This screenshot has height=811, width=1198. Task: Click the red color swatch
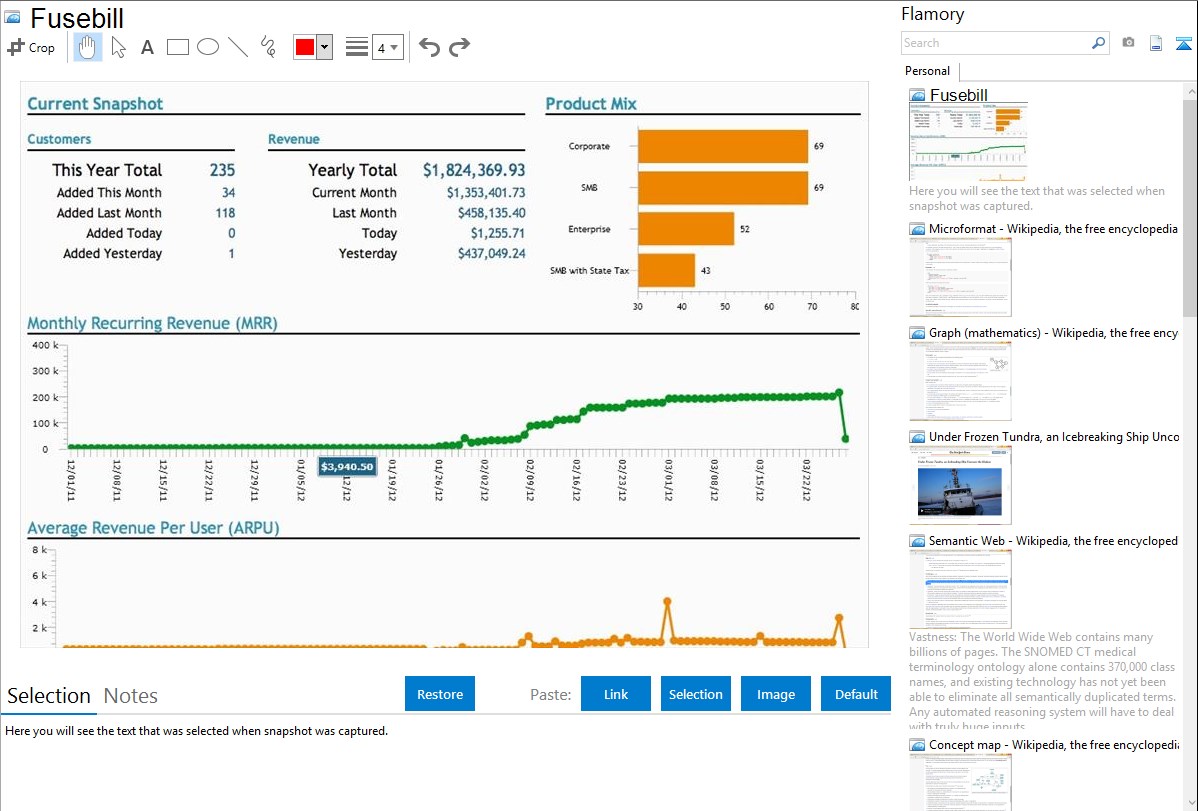(x=305, y=47)
